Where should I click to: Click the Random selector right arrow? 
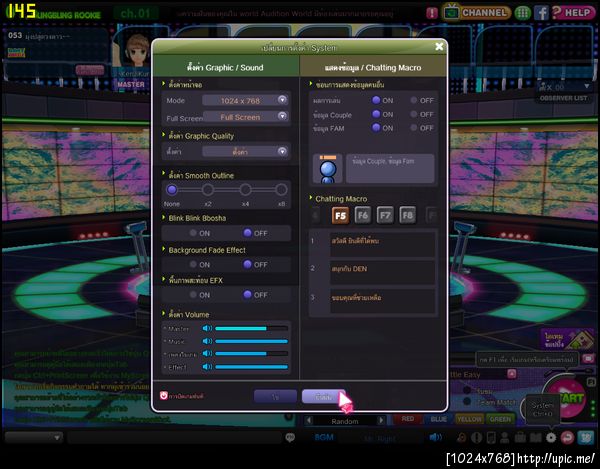381,420
